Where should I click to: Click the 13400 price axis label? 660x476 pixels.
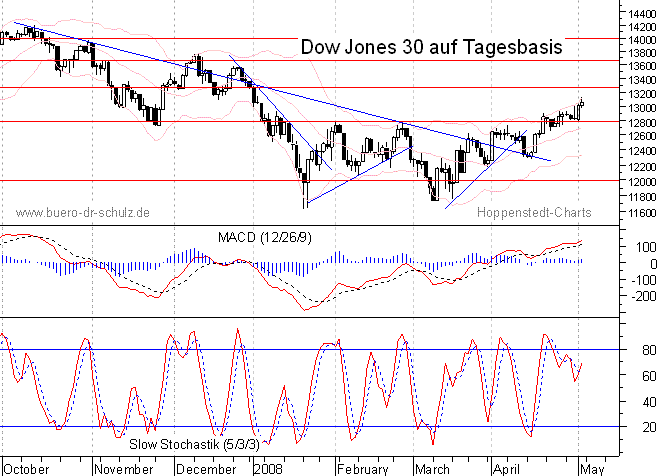642,80
